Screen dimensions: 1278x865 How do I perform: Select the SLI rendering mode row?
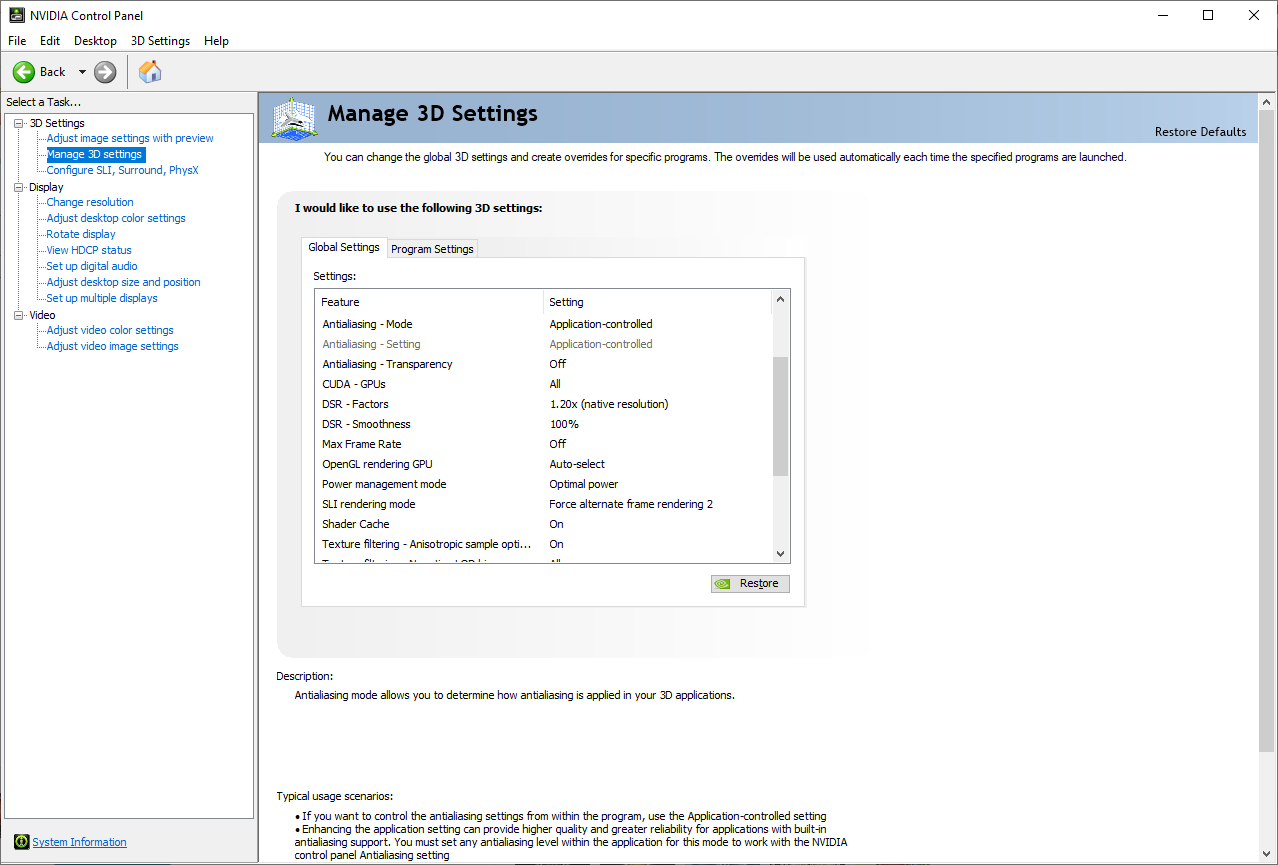543,504
